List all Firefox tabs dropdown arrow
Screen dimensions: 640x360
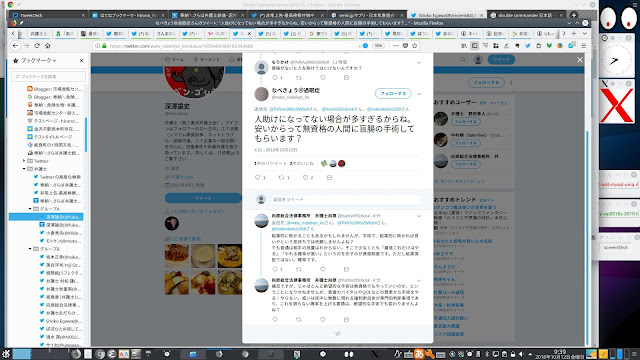pos(584,33)
